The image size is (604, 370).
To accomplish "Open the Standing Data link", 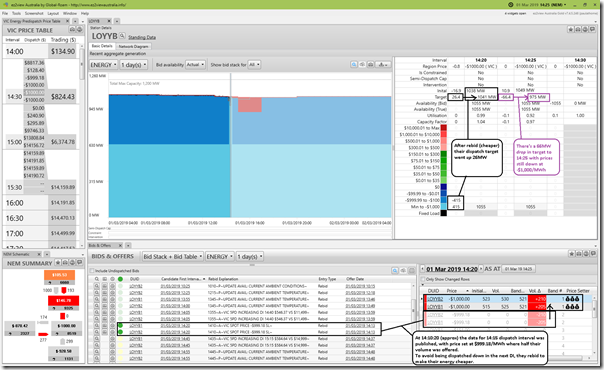I will pos(142,37).
